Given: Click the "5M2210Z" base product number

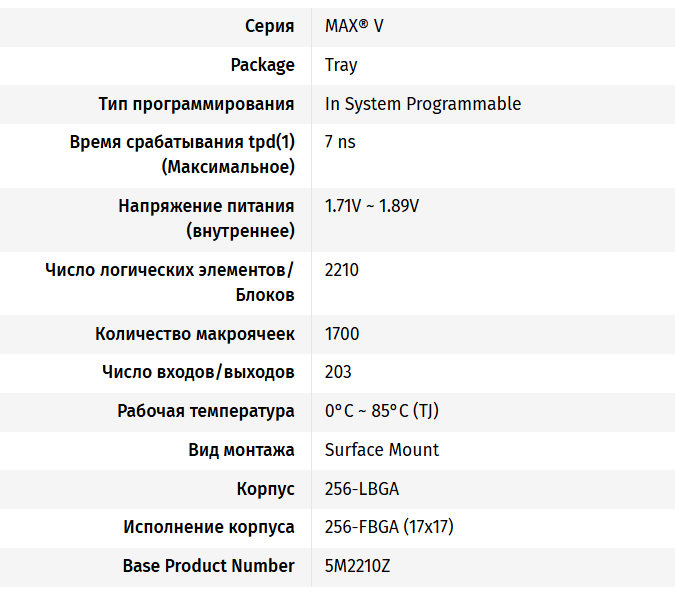Looking at the screenshot, I should pos(357,566).
